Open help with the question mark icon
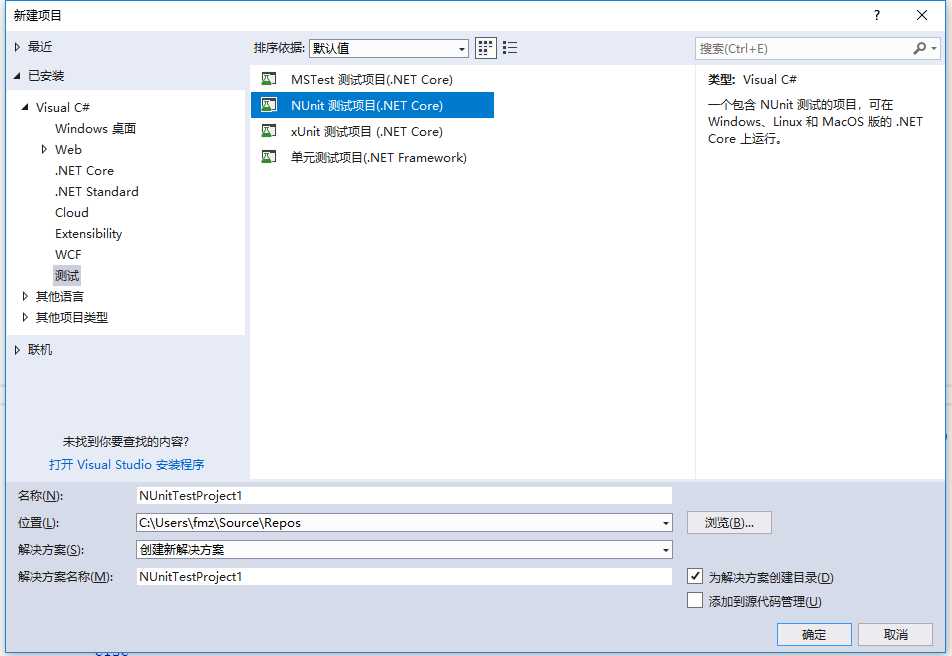Image resolution: width=952 pixels, height=656 pixels. click(876, 15)
